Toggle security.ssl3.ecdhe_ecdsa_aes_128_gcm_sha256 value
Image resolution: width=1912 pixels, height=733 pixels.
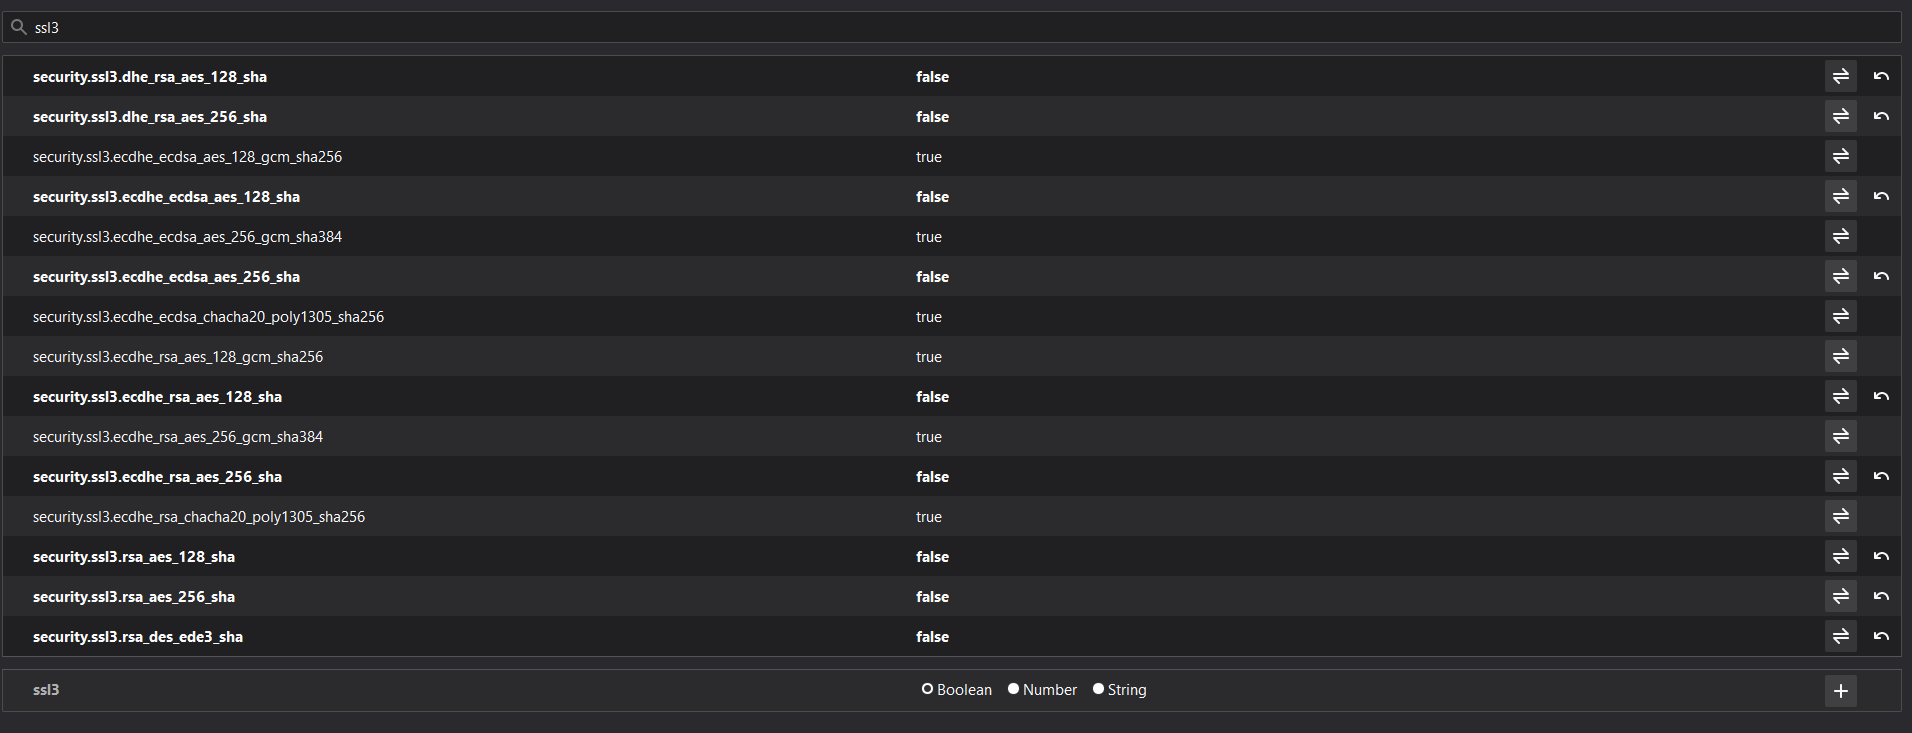(x=1840, y=156)
